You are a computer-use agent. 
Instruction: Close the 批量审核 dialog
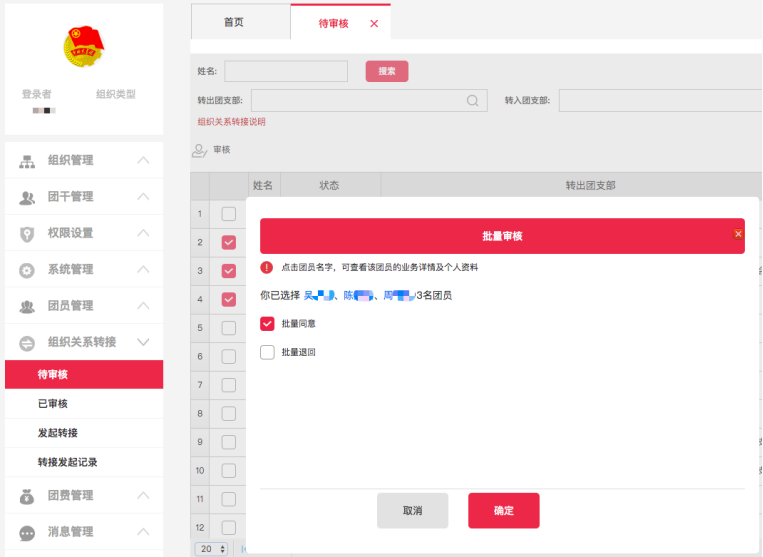click(738, 234)
